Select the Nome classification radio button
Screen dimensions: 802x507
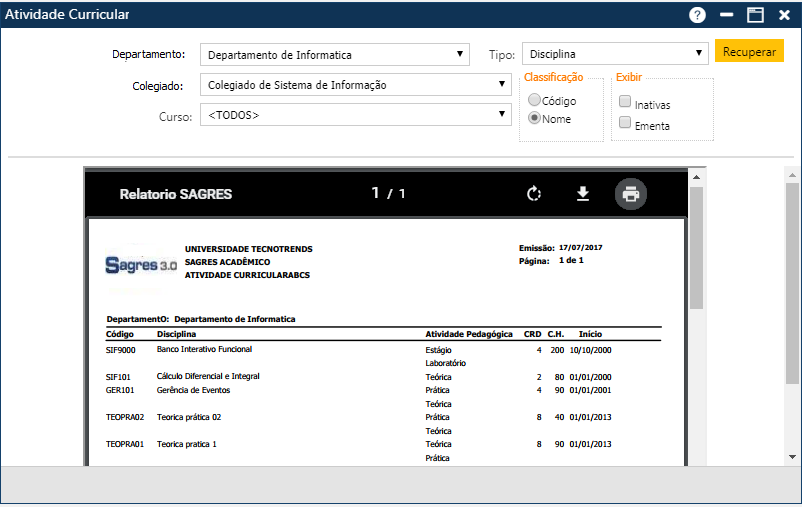click(534, 118)
